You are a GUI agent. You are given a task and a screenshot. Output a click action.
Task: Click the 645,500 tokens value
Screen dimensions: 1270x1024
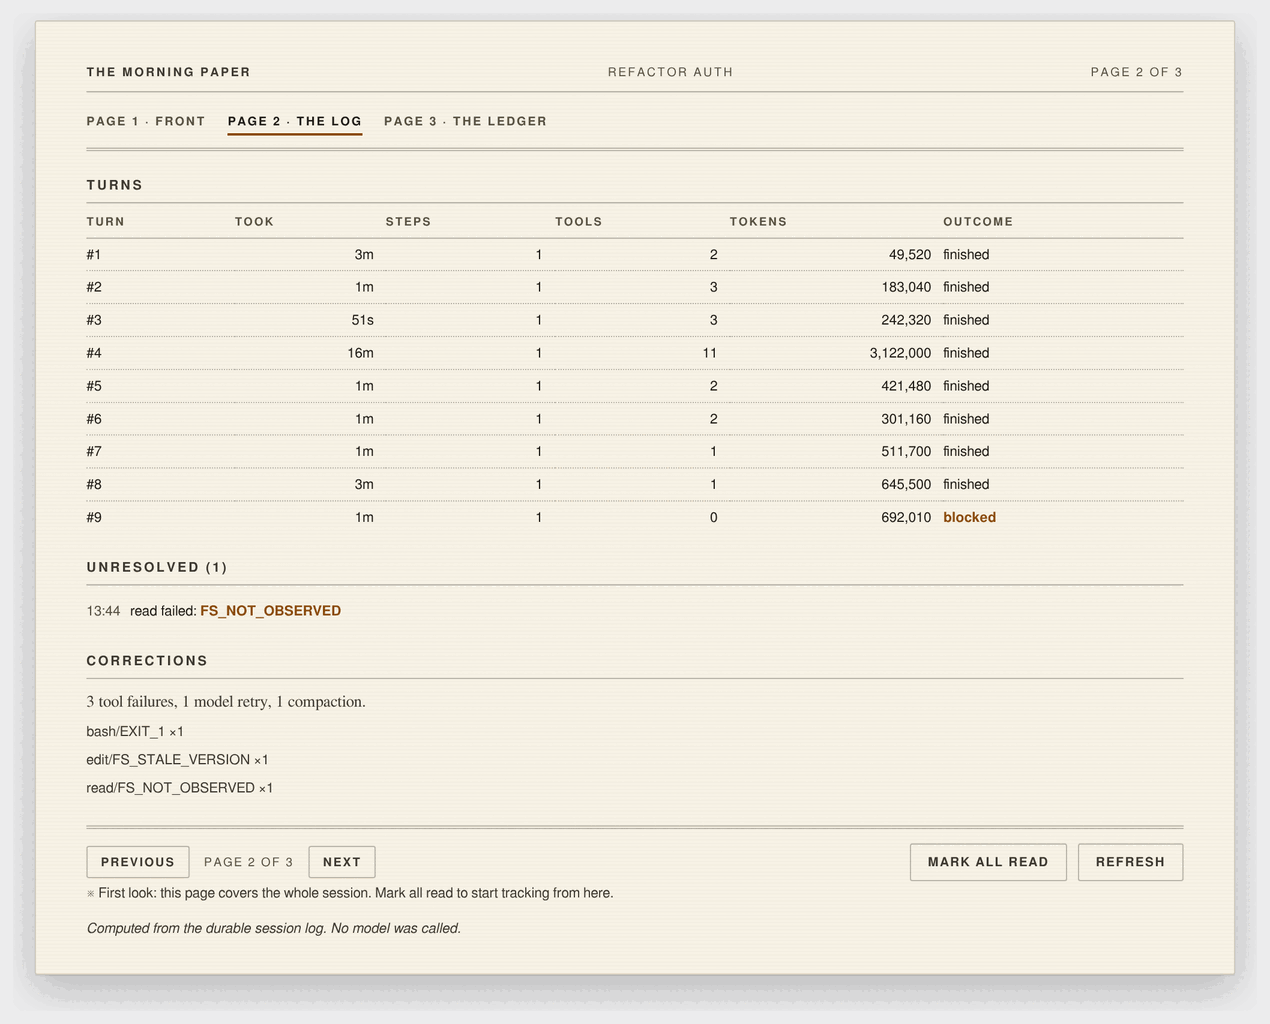tap(906, 484)
